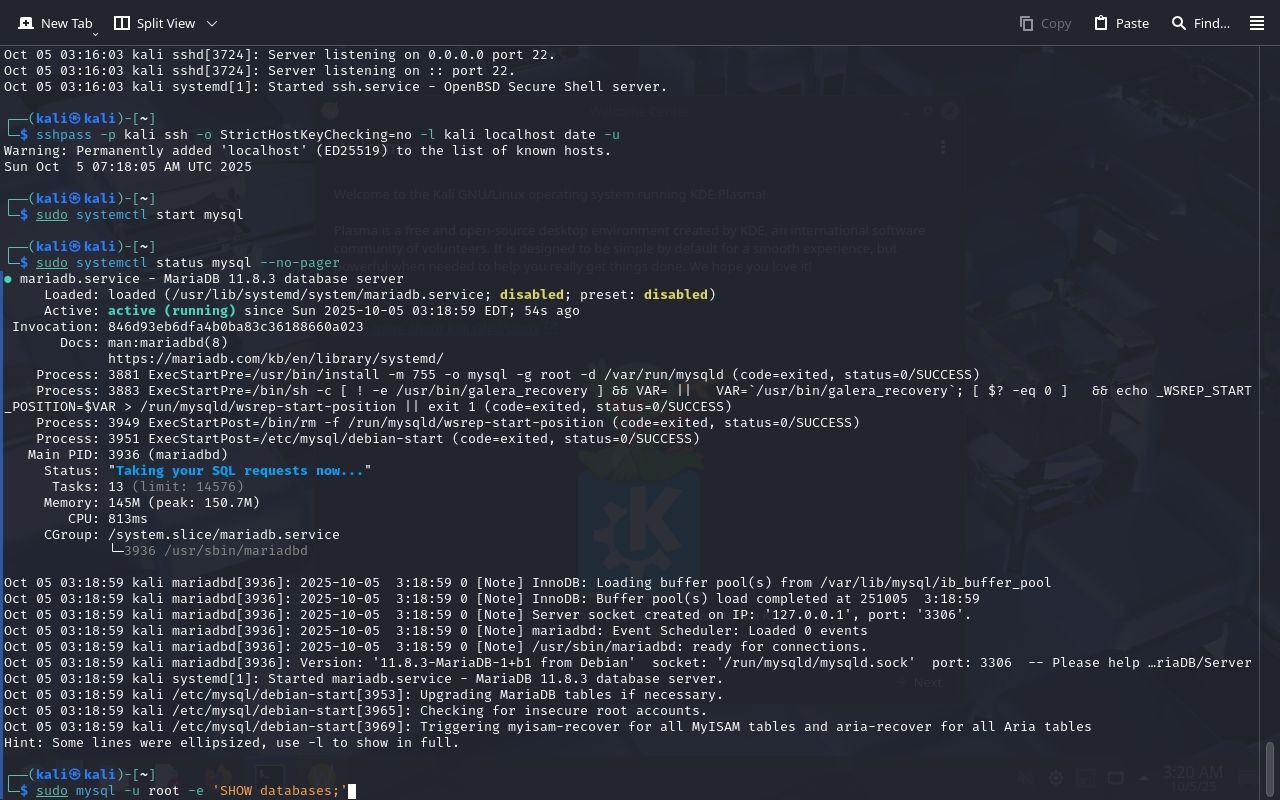
Task: Click the terminal scrollbar handle
Action: (1270, 768)
